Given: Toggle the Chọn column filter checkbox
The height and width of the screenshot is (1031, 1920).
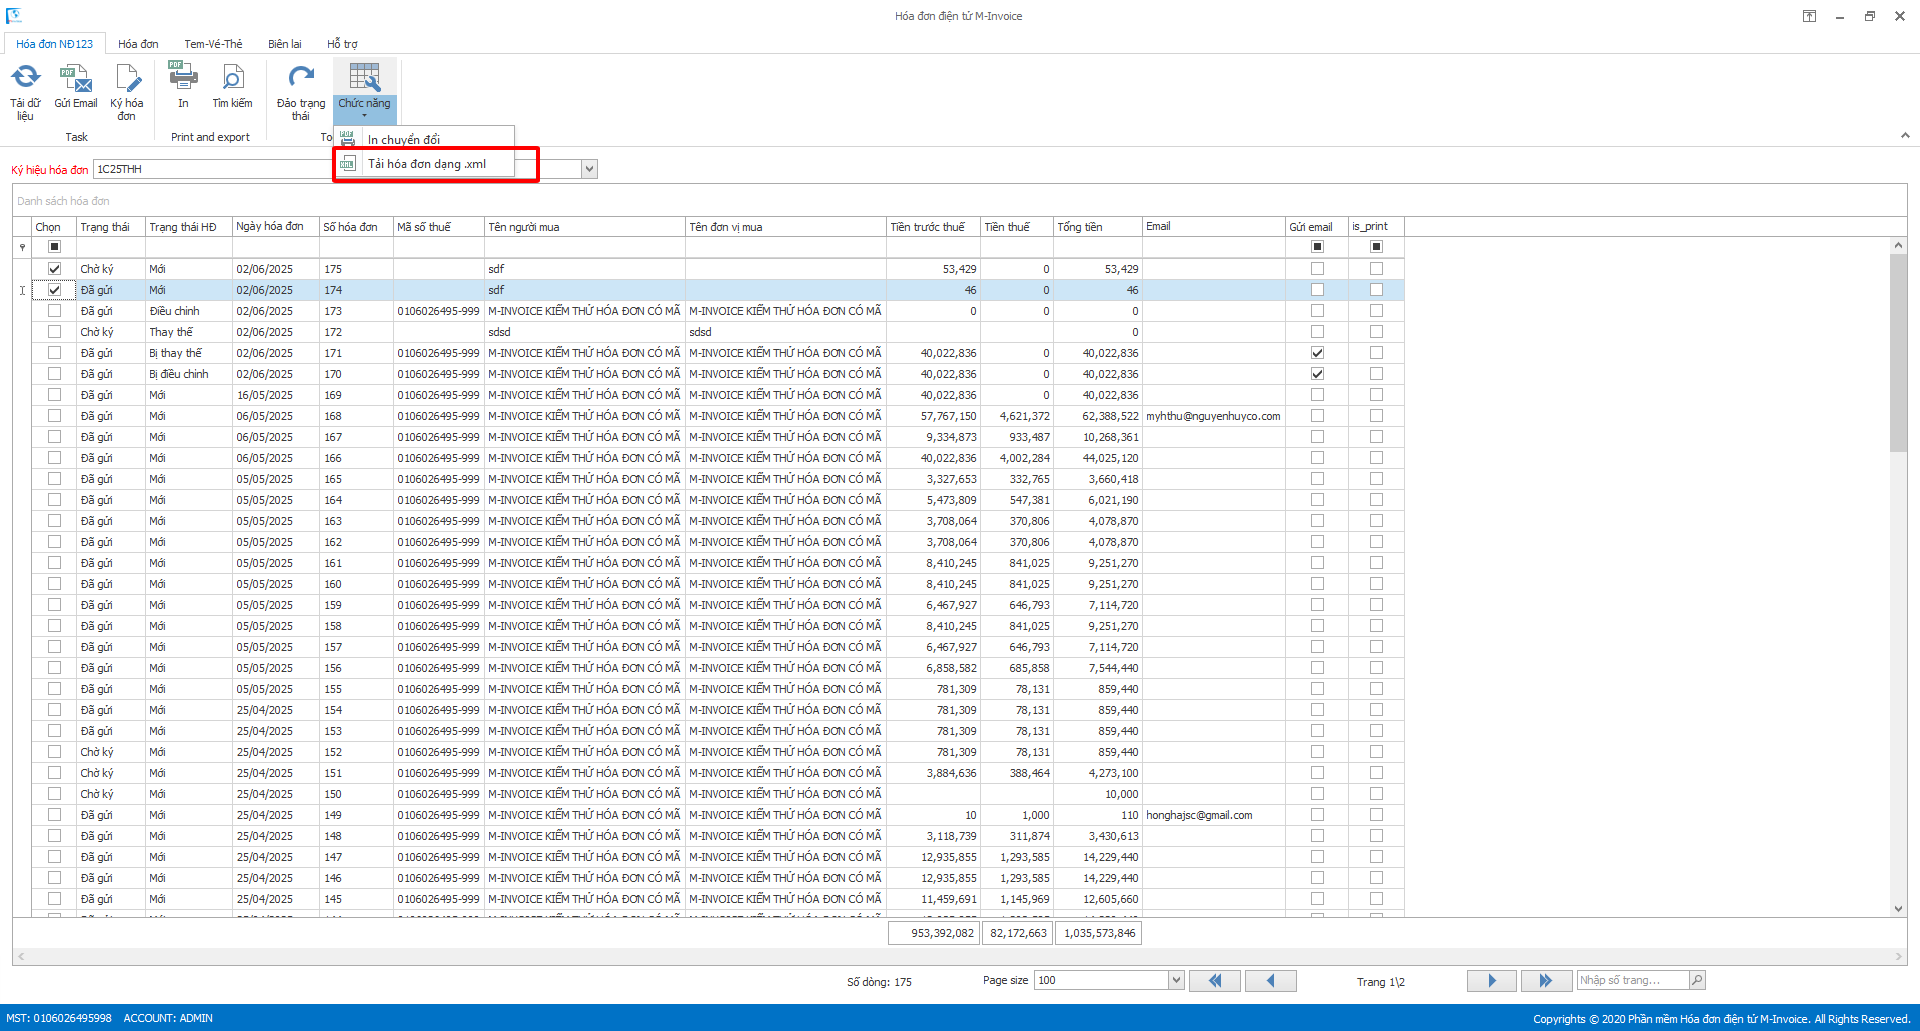Looking at the screenshot, I should 54,247.
